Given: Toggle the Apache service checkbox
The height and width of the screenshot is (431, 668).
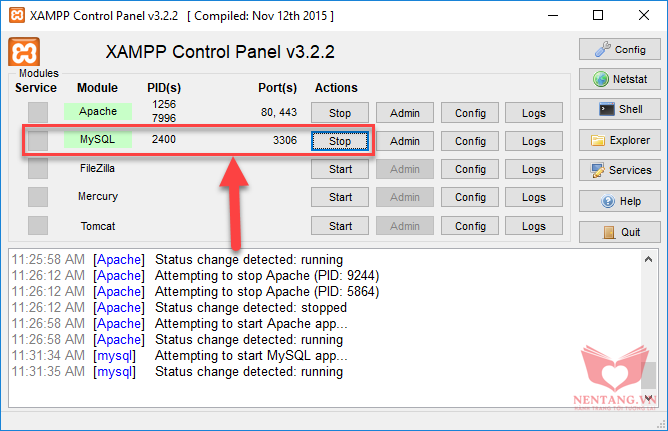Looking at the screenshot, I should (38, 112).
